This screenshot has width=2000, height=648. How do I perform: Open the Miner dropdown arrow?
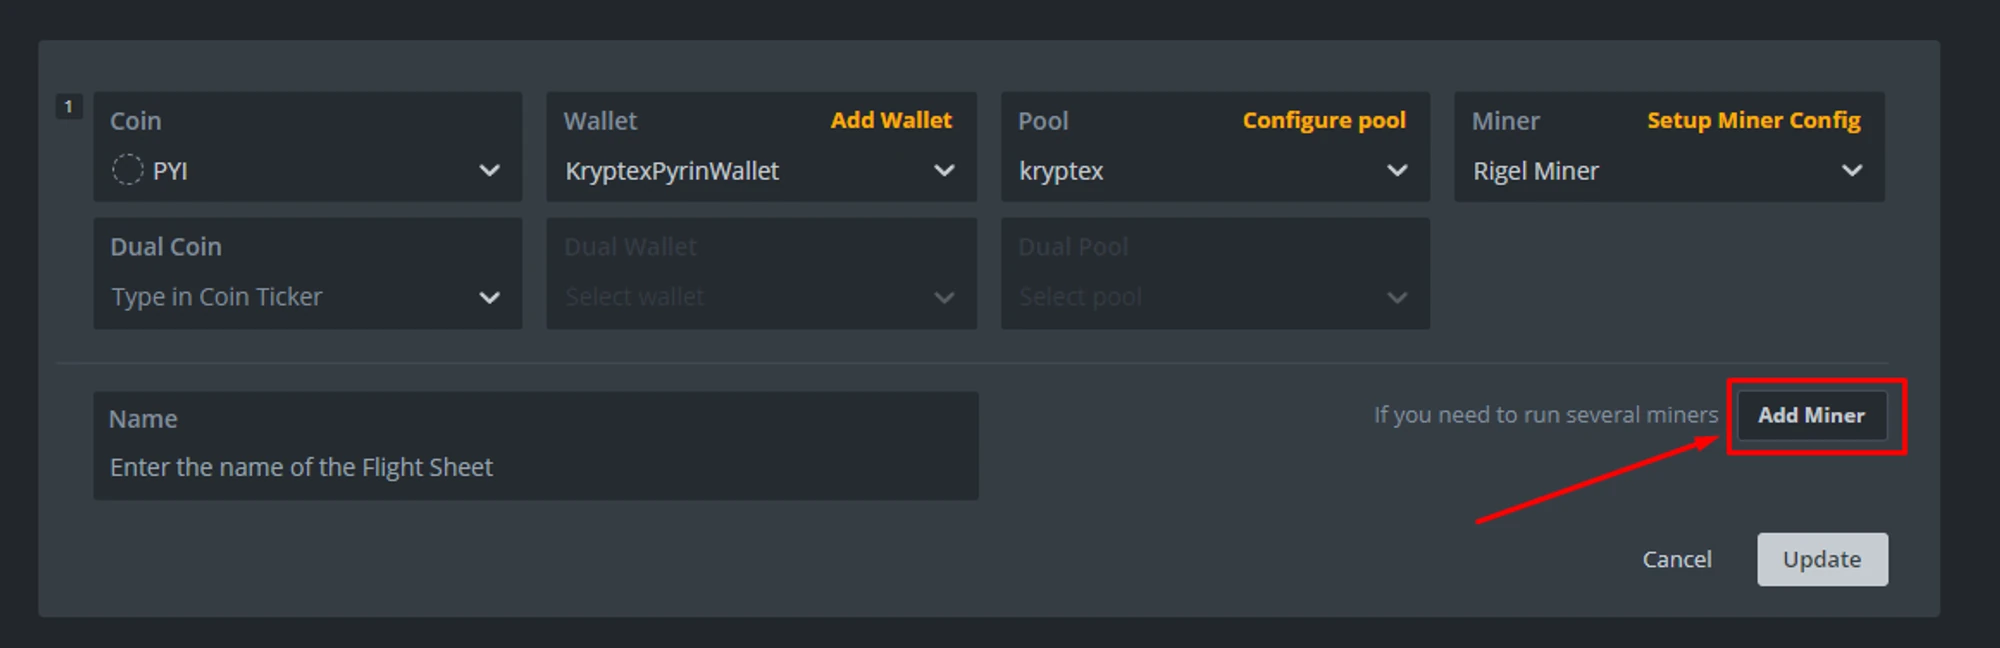pyautogui.click(x=1851, y=171)
